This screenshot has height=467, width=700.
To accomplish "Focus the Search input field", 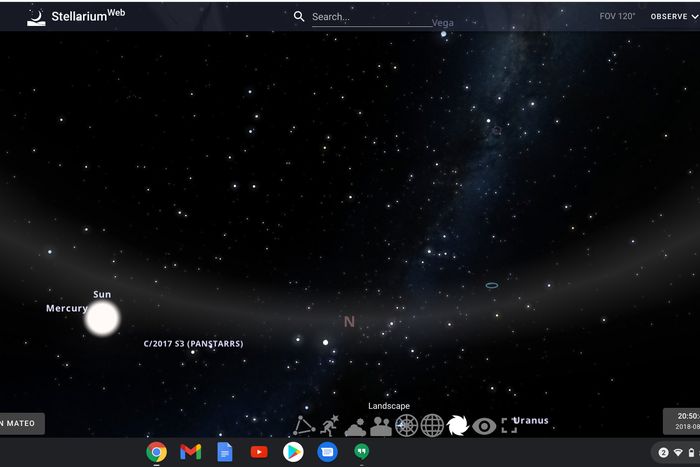I will click(x=371, y=17).
